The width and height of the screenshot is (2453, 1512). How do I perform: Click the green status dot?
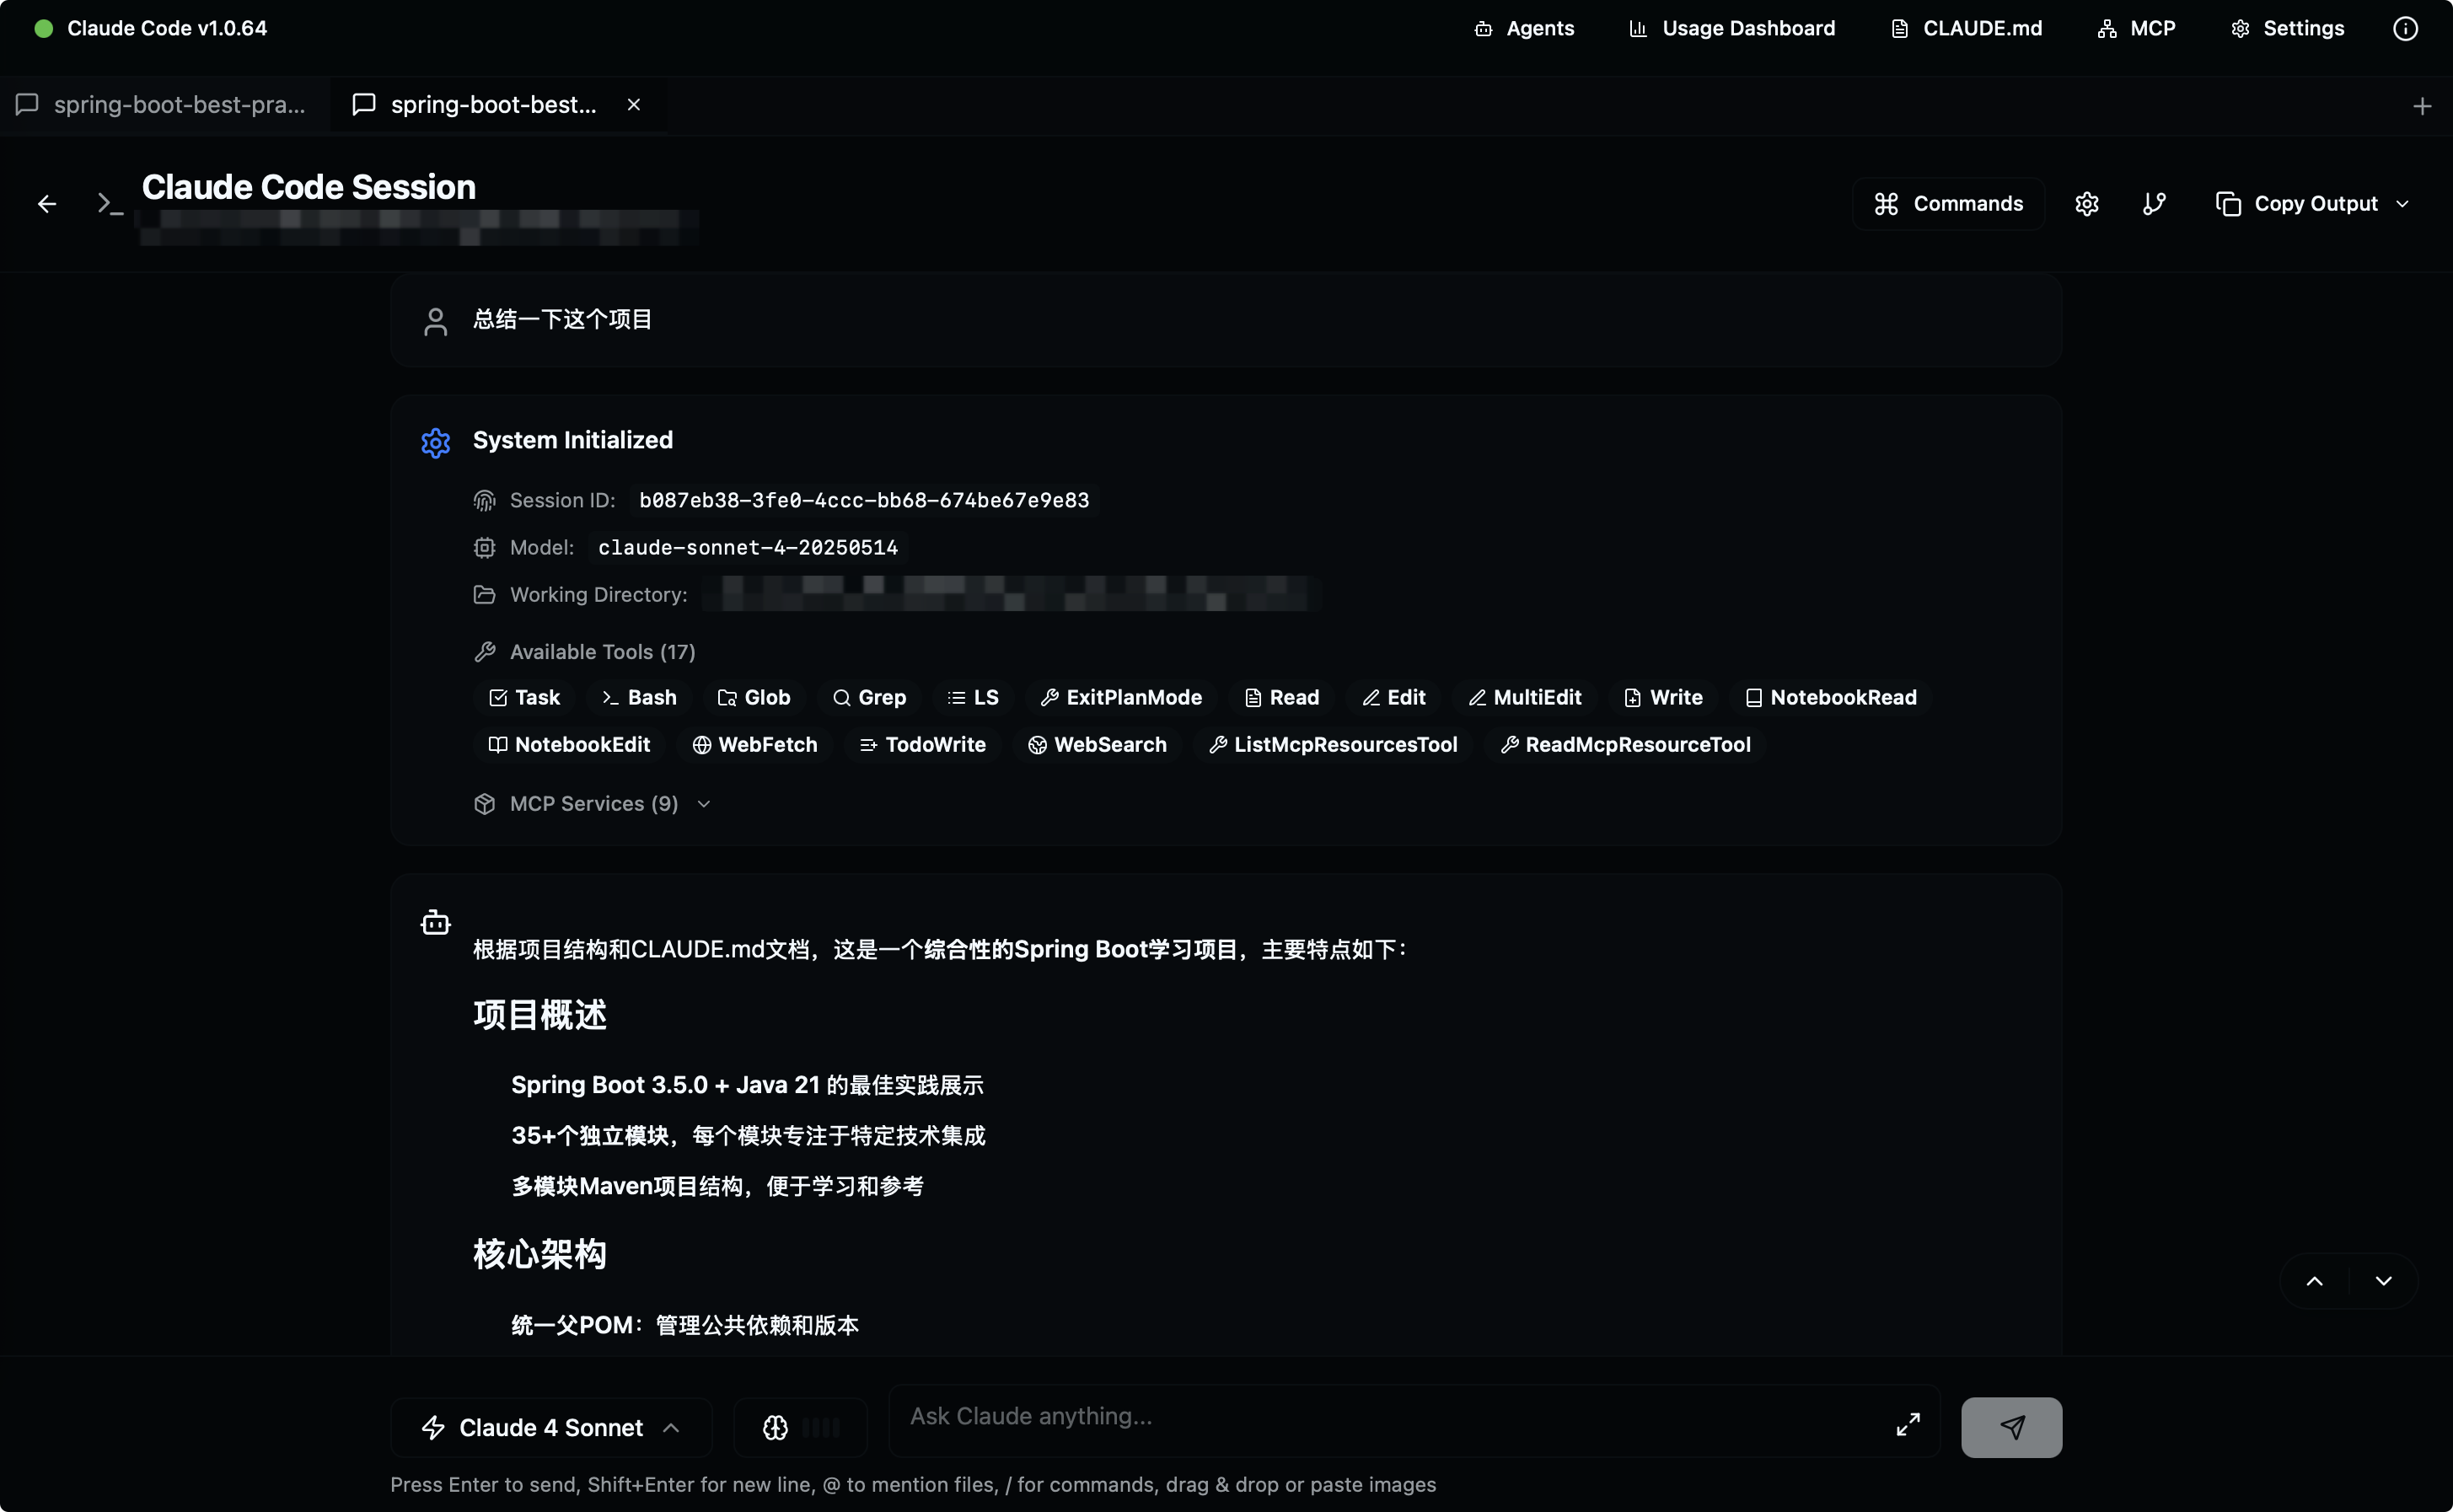click(x=43, y=28)
